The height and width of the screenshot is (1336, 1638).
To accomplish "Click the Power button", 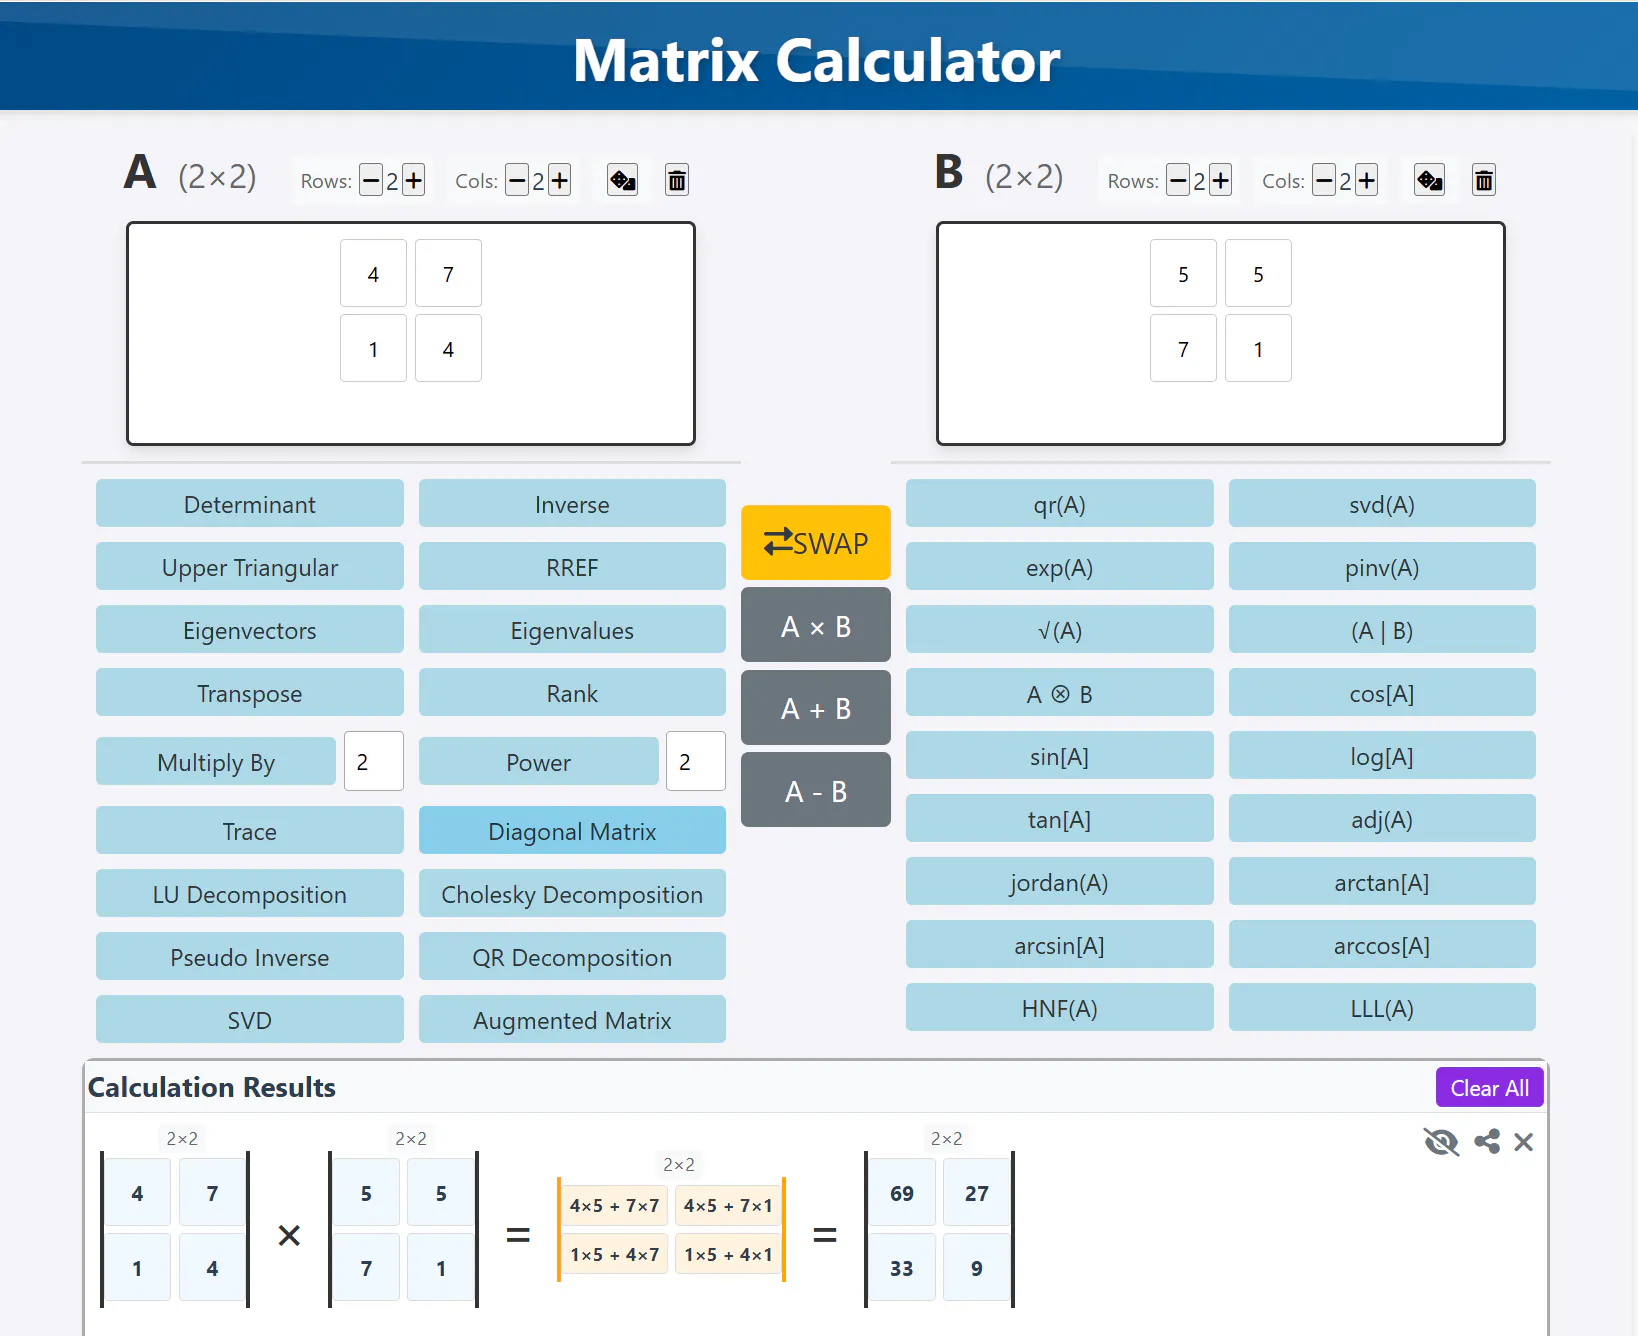I will click(538, 762).
